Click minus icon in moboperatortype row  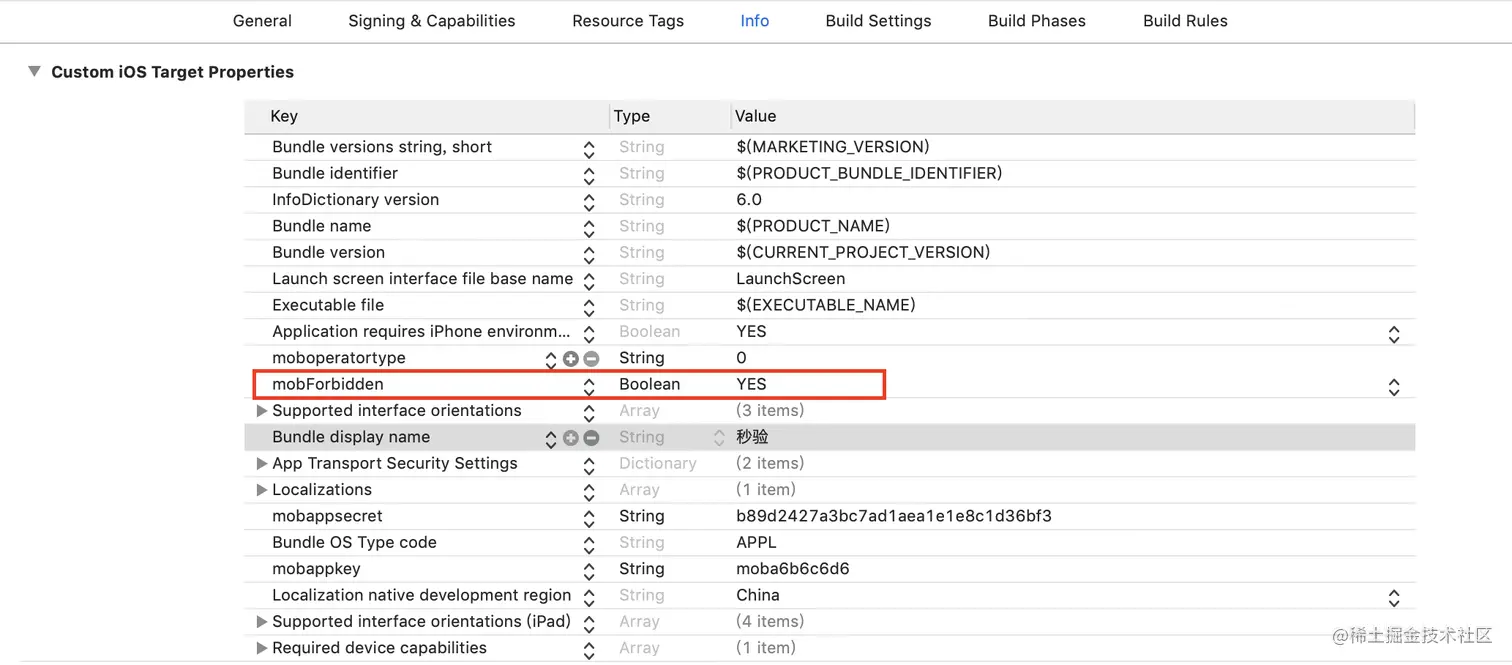coord(591,358)
